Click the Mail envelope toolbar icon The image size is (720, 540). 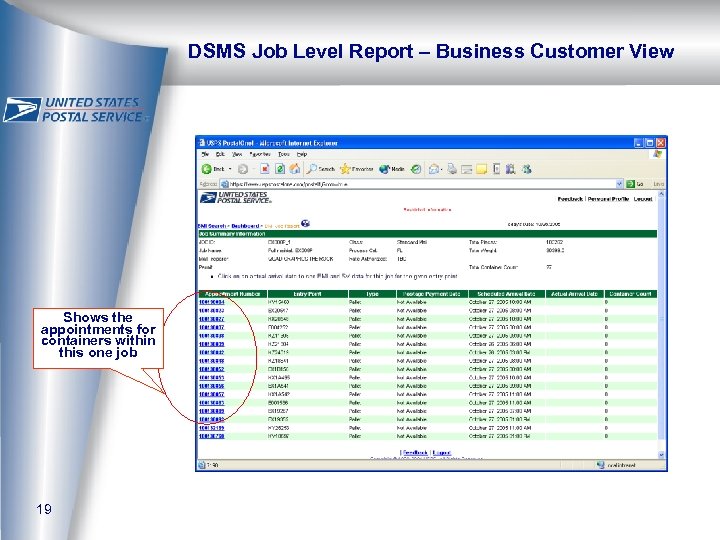(x=433, y=169)
